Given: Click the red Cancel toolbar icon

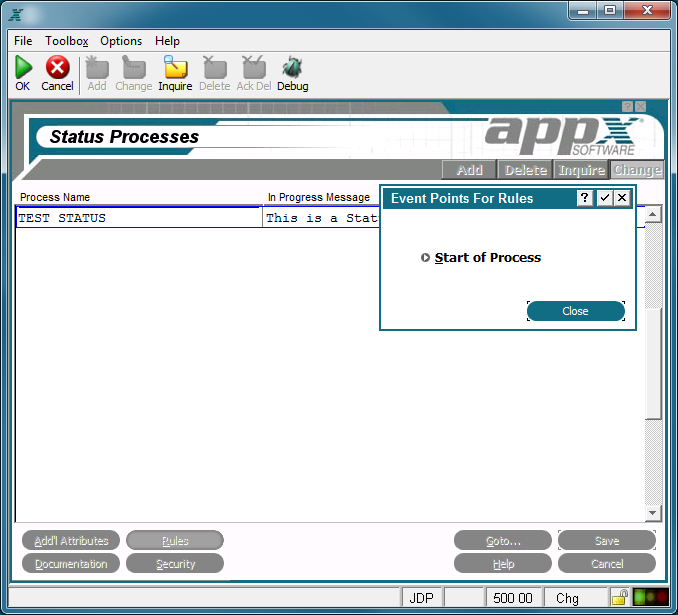Looking at the screenshot, I should pyautogui.click(x=58, y=67).
